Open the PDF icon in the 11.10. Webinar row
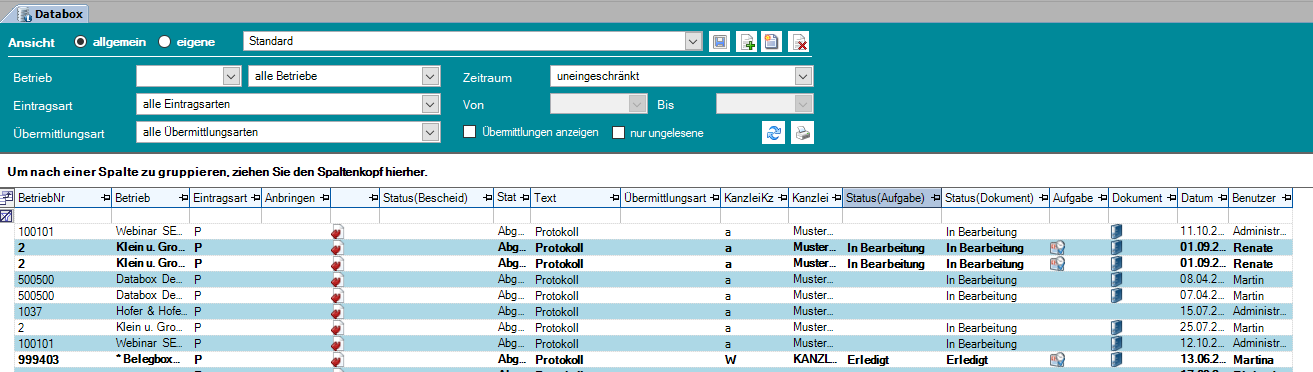The image size is (1313, 372). coord(337,231)
